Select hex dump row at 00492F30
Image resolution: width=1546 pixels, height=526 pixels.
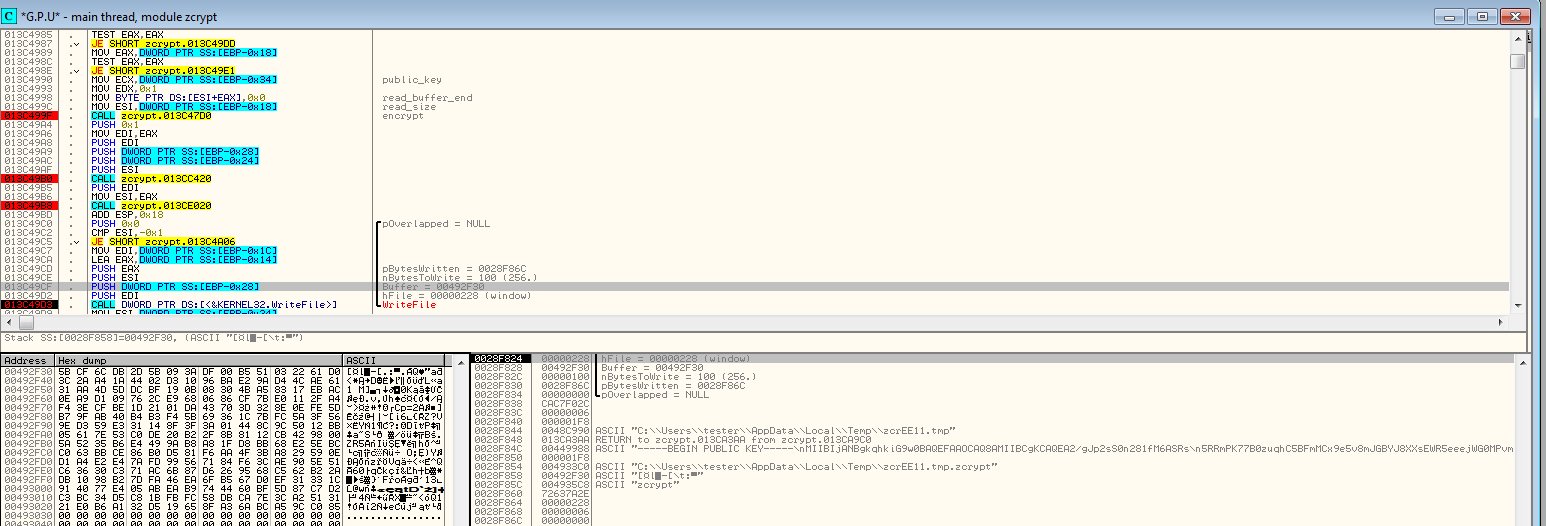point(200,371)
